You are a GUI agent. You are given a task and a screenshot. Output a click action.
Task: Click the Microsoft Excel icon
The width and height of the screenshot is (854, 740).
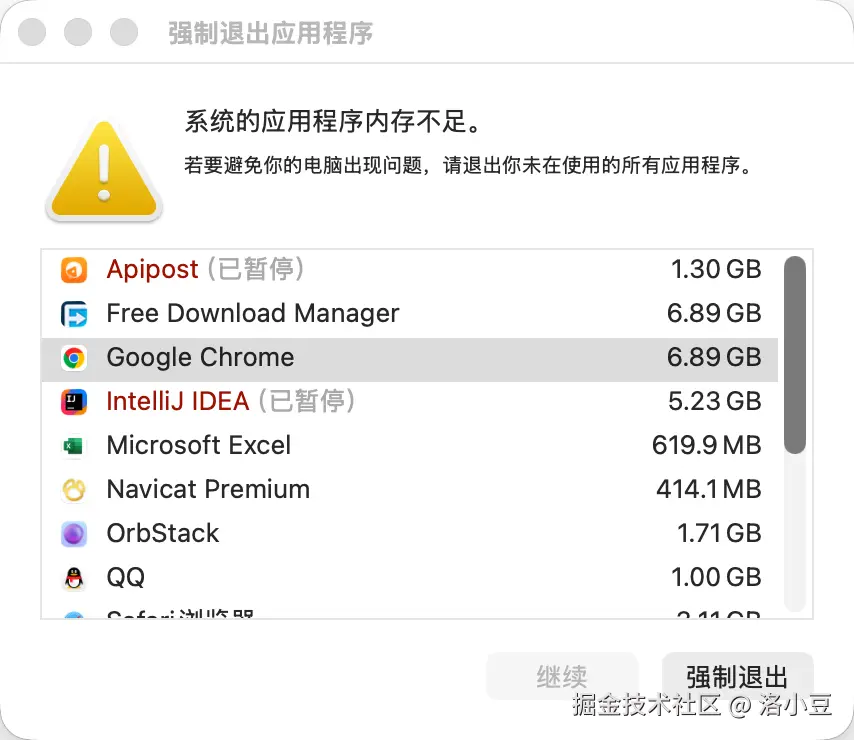(x=74, y=446)
